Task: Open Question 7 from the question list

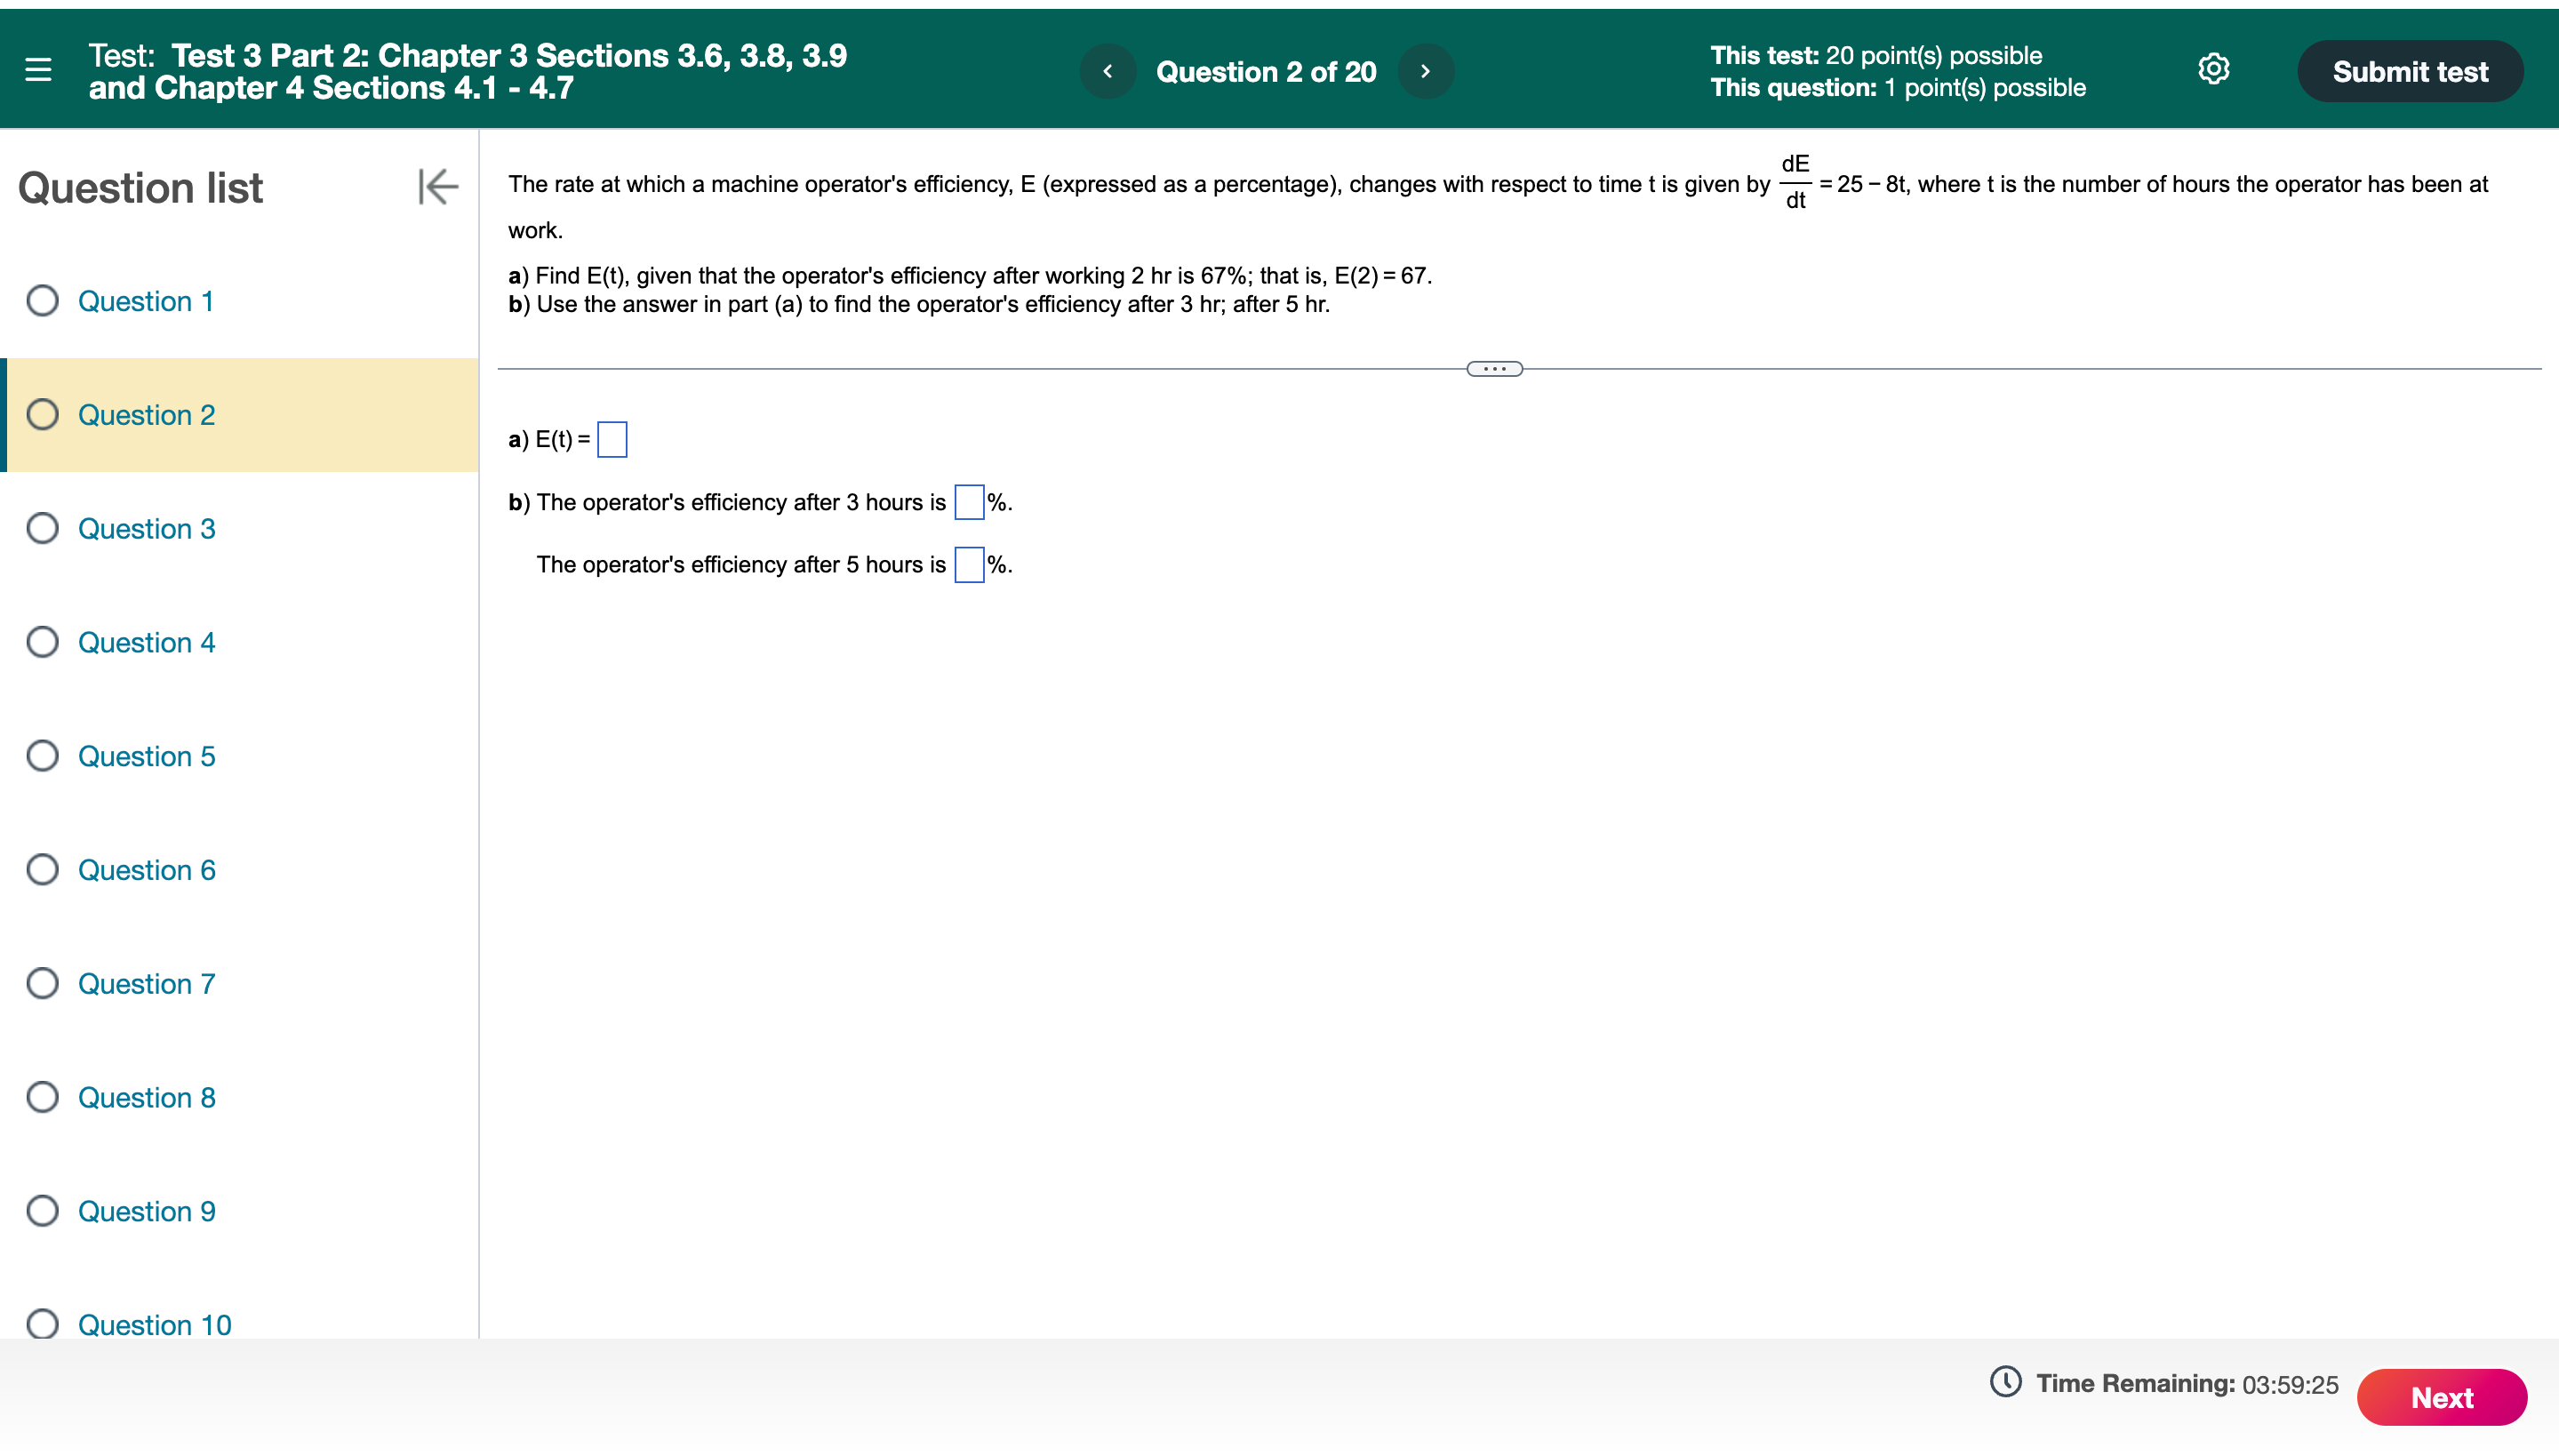Action: click(146, 983)
